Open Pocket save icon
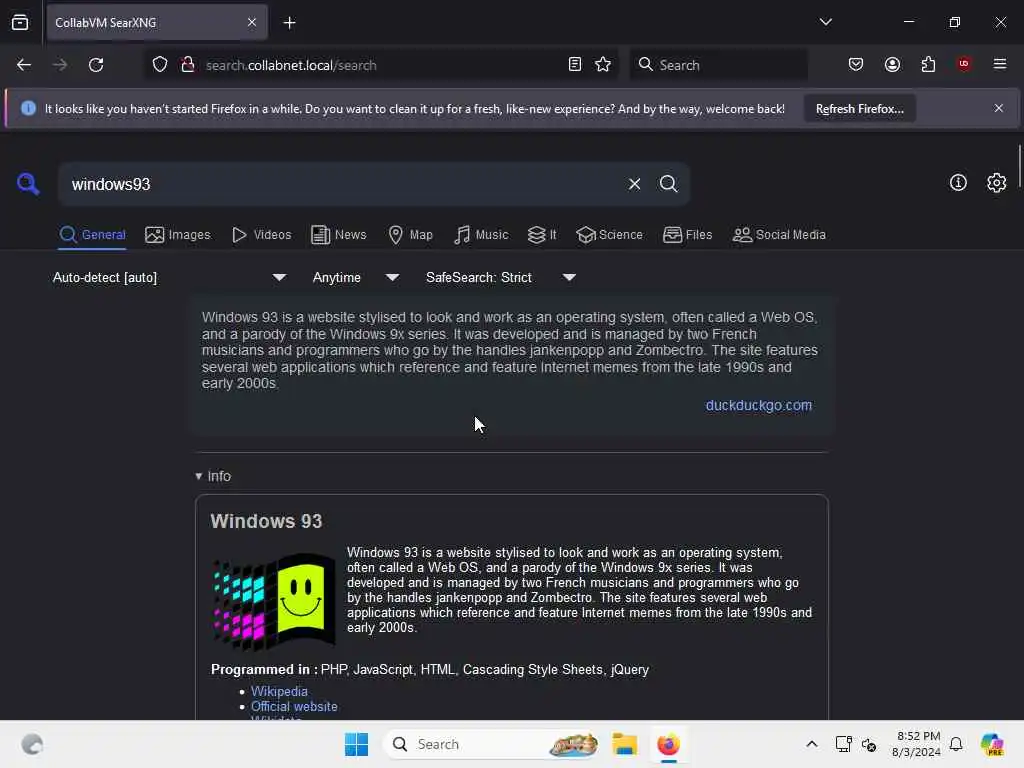The height and width of the screenshot is (768, 1024). coord(856,64)
